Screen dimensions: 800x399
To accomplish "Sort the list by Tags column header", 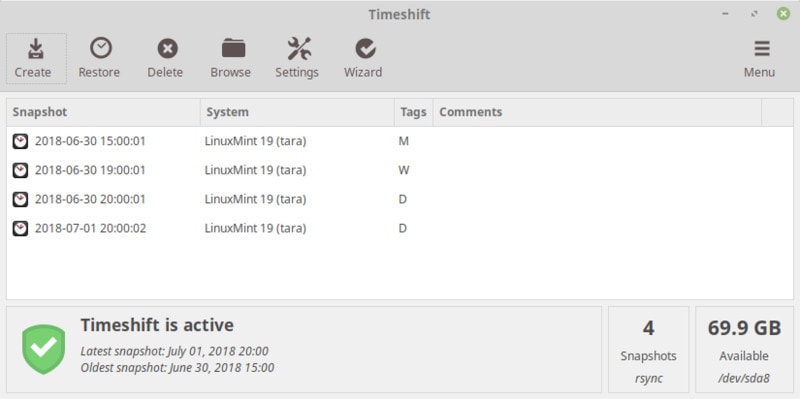I will 413,112.
